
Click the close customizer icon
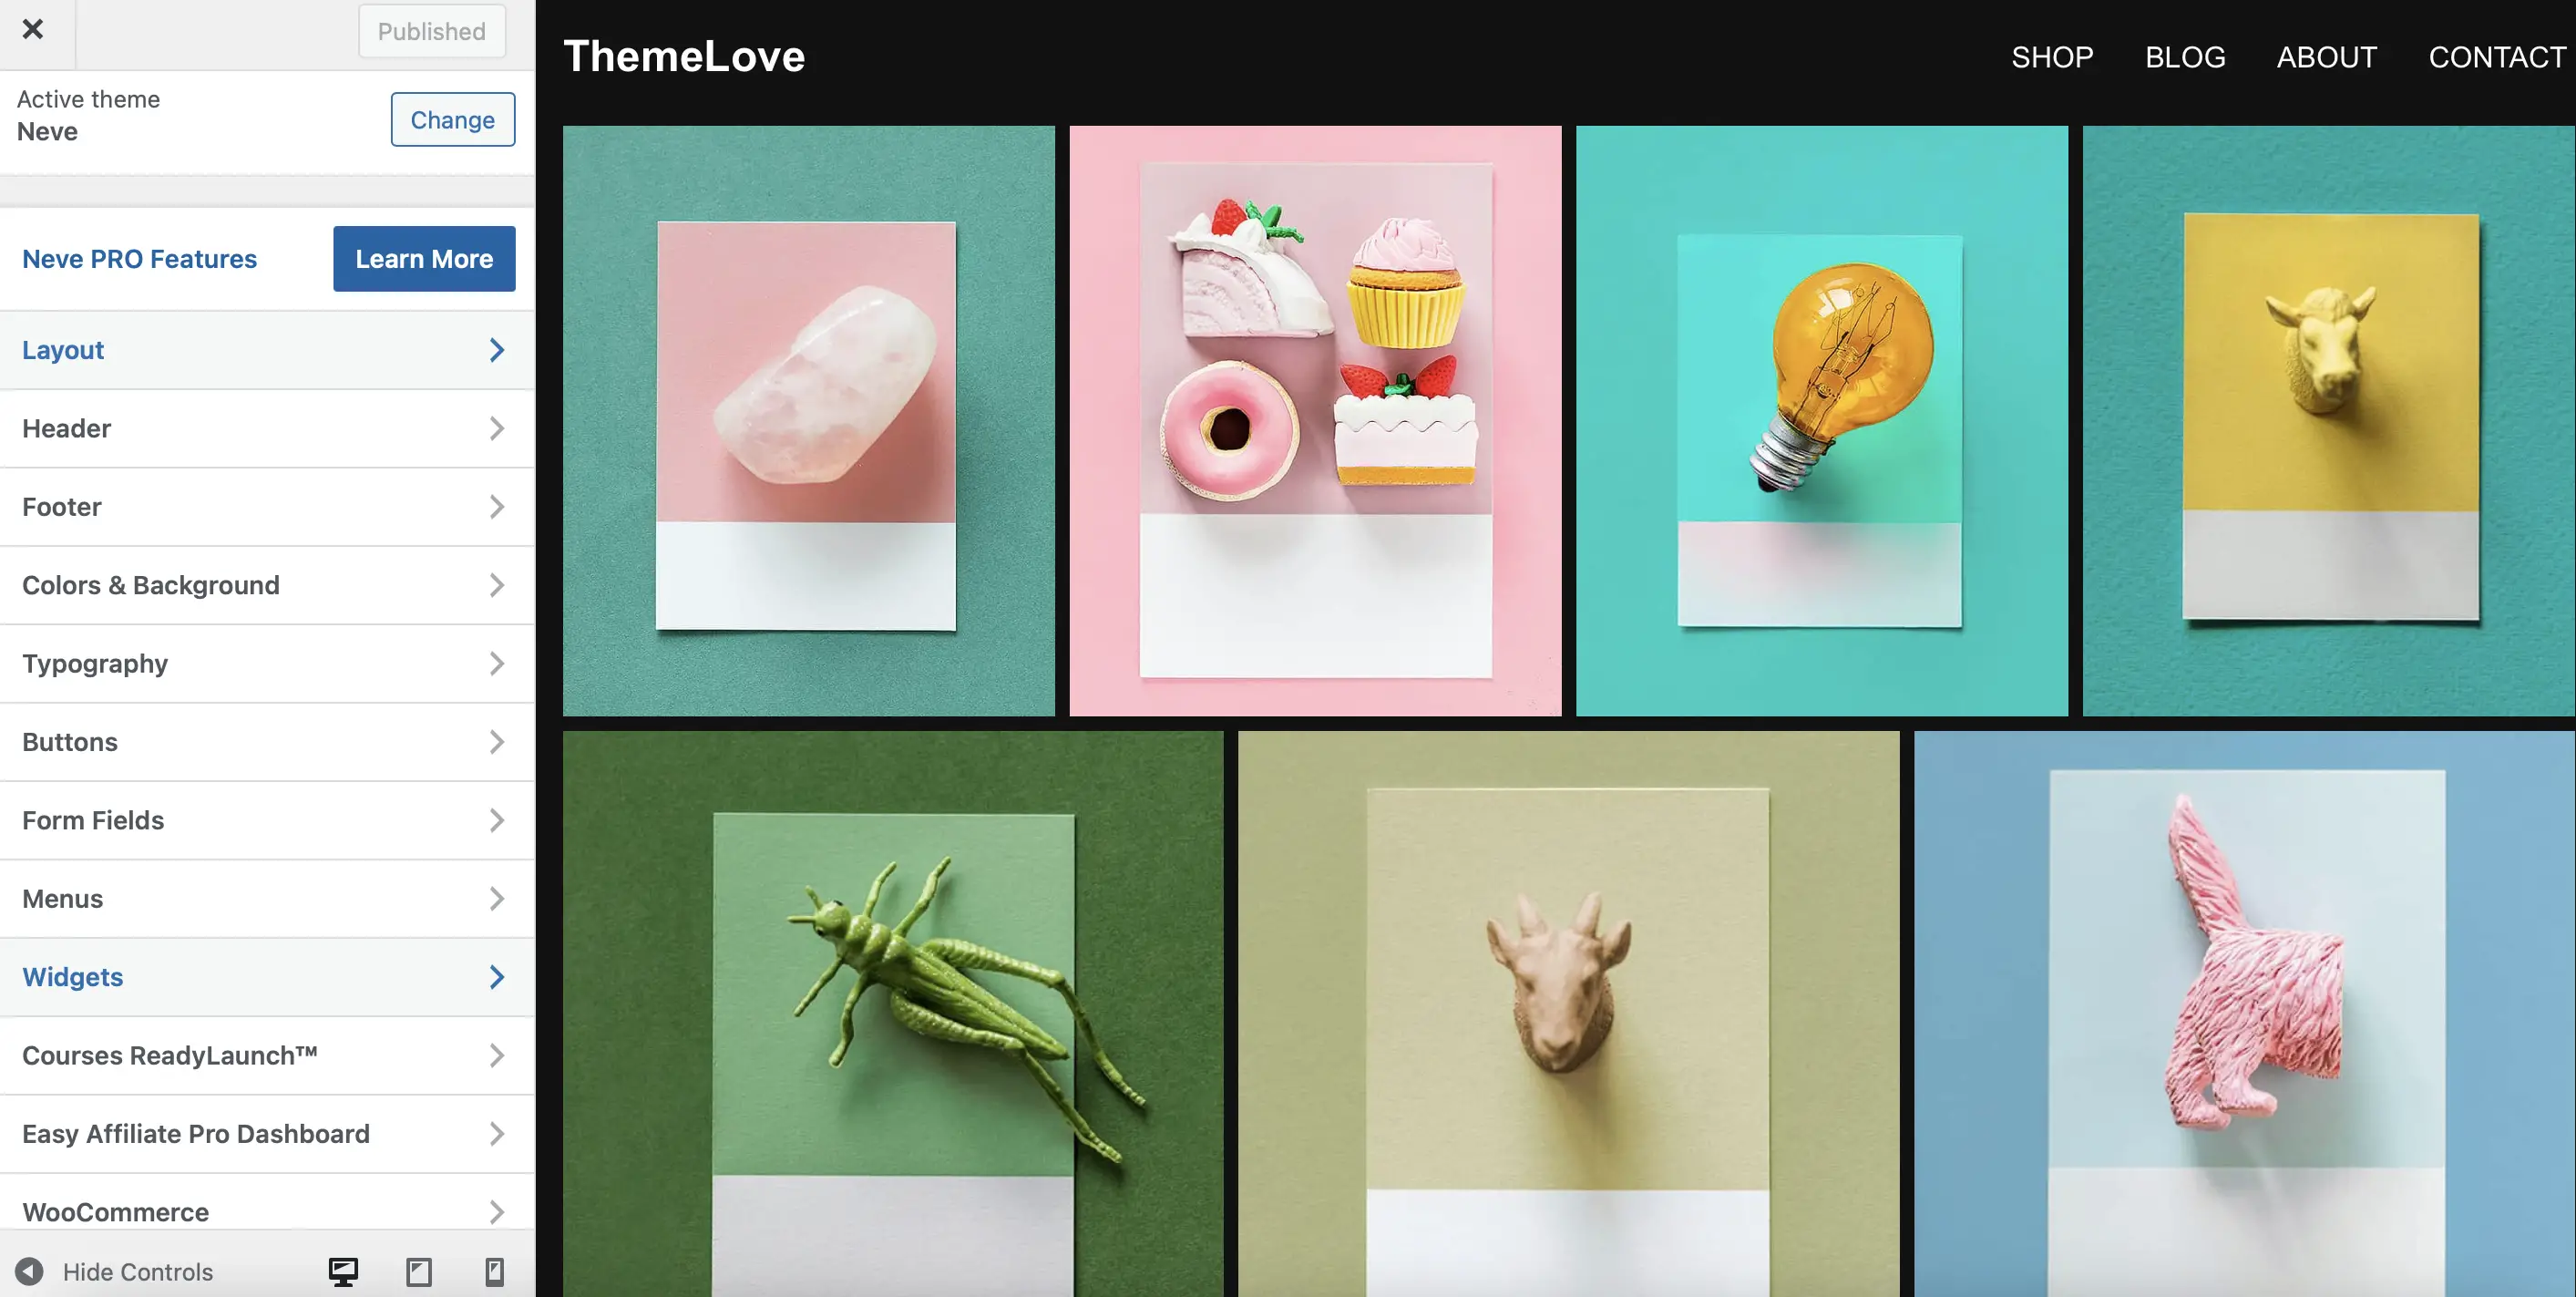(x=33, y=28)
